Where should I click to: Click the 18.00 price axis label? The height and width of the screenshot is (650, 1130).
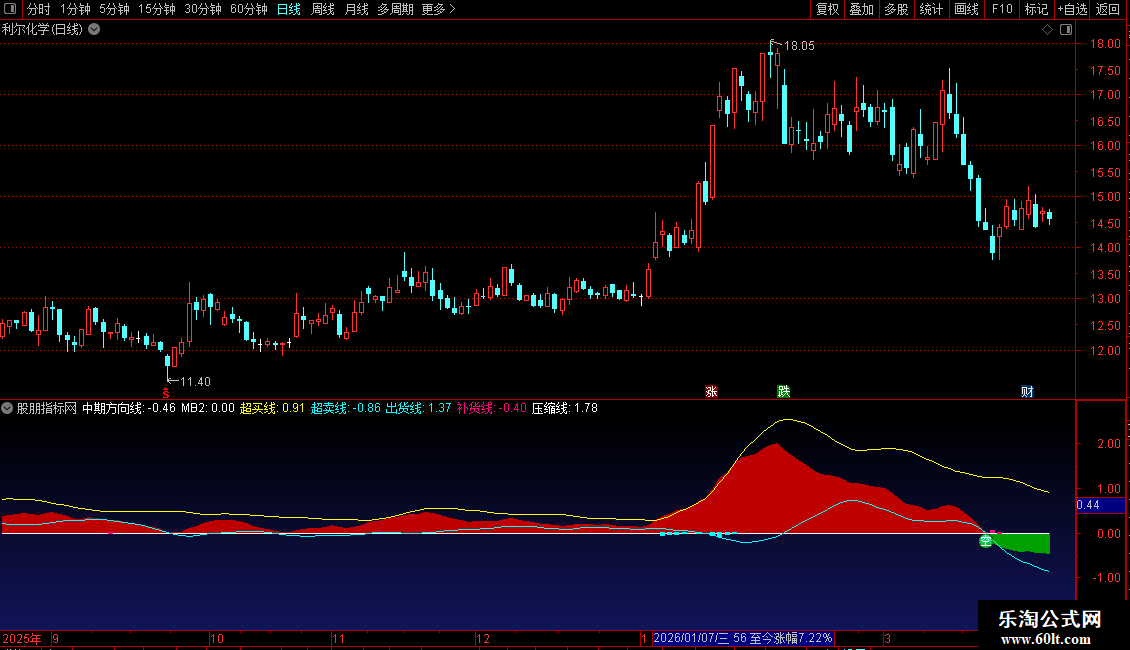(x=1105, y=44)
